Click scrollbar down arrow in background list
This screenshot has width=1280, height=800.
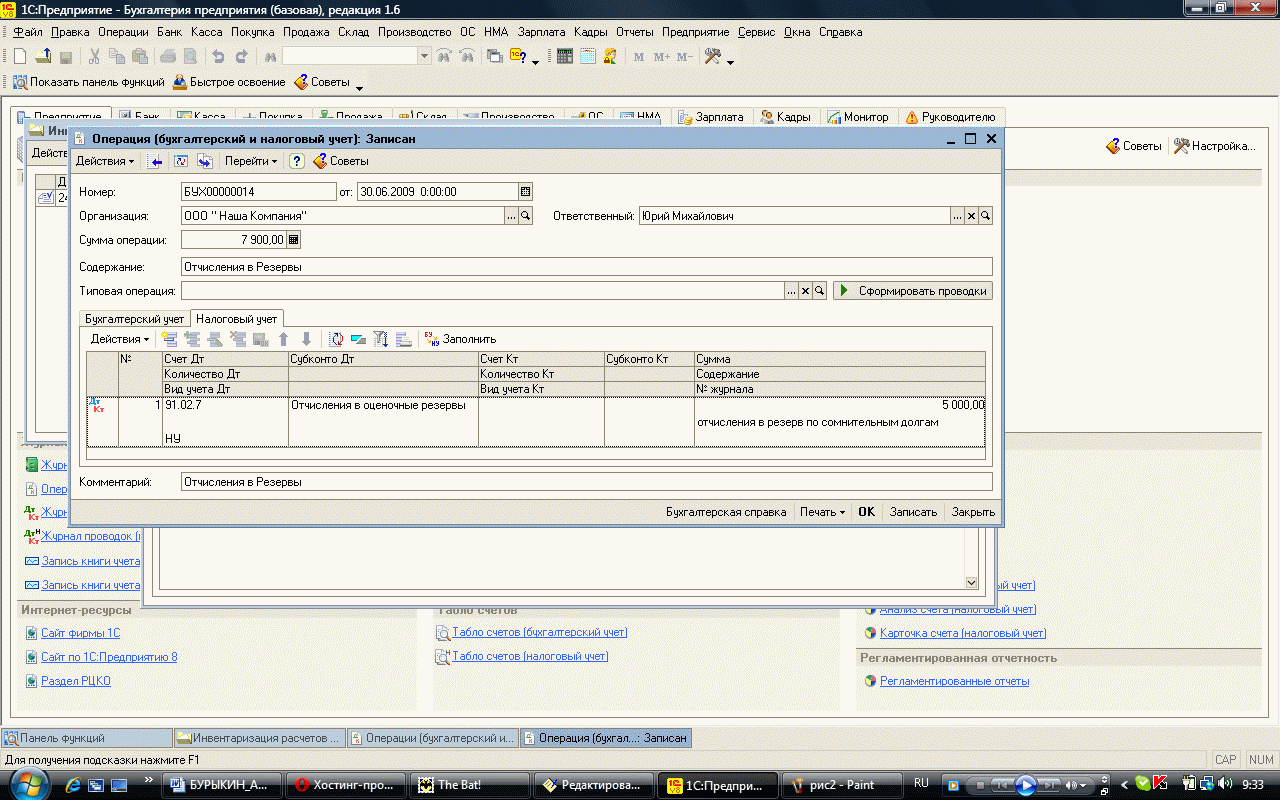(x=971, y=582)
